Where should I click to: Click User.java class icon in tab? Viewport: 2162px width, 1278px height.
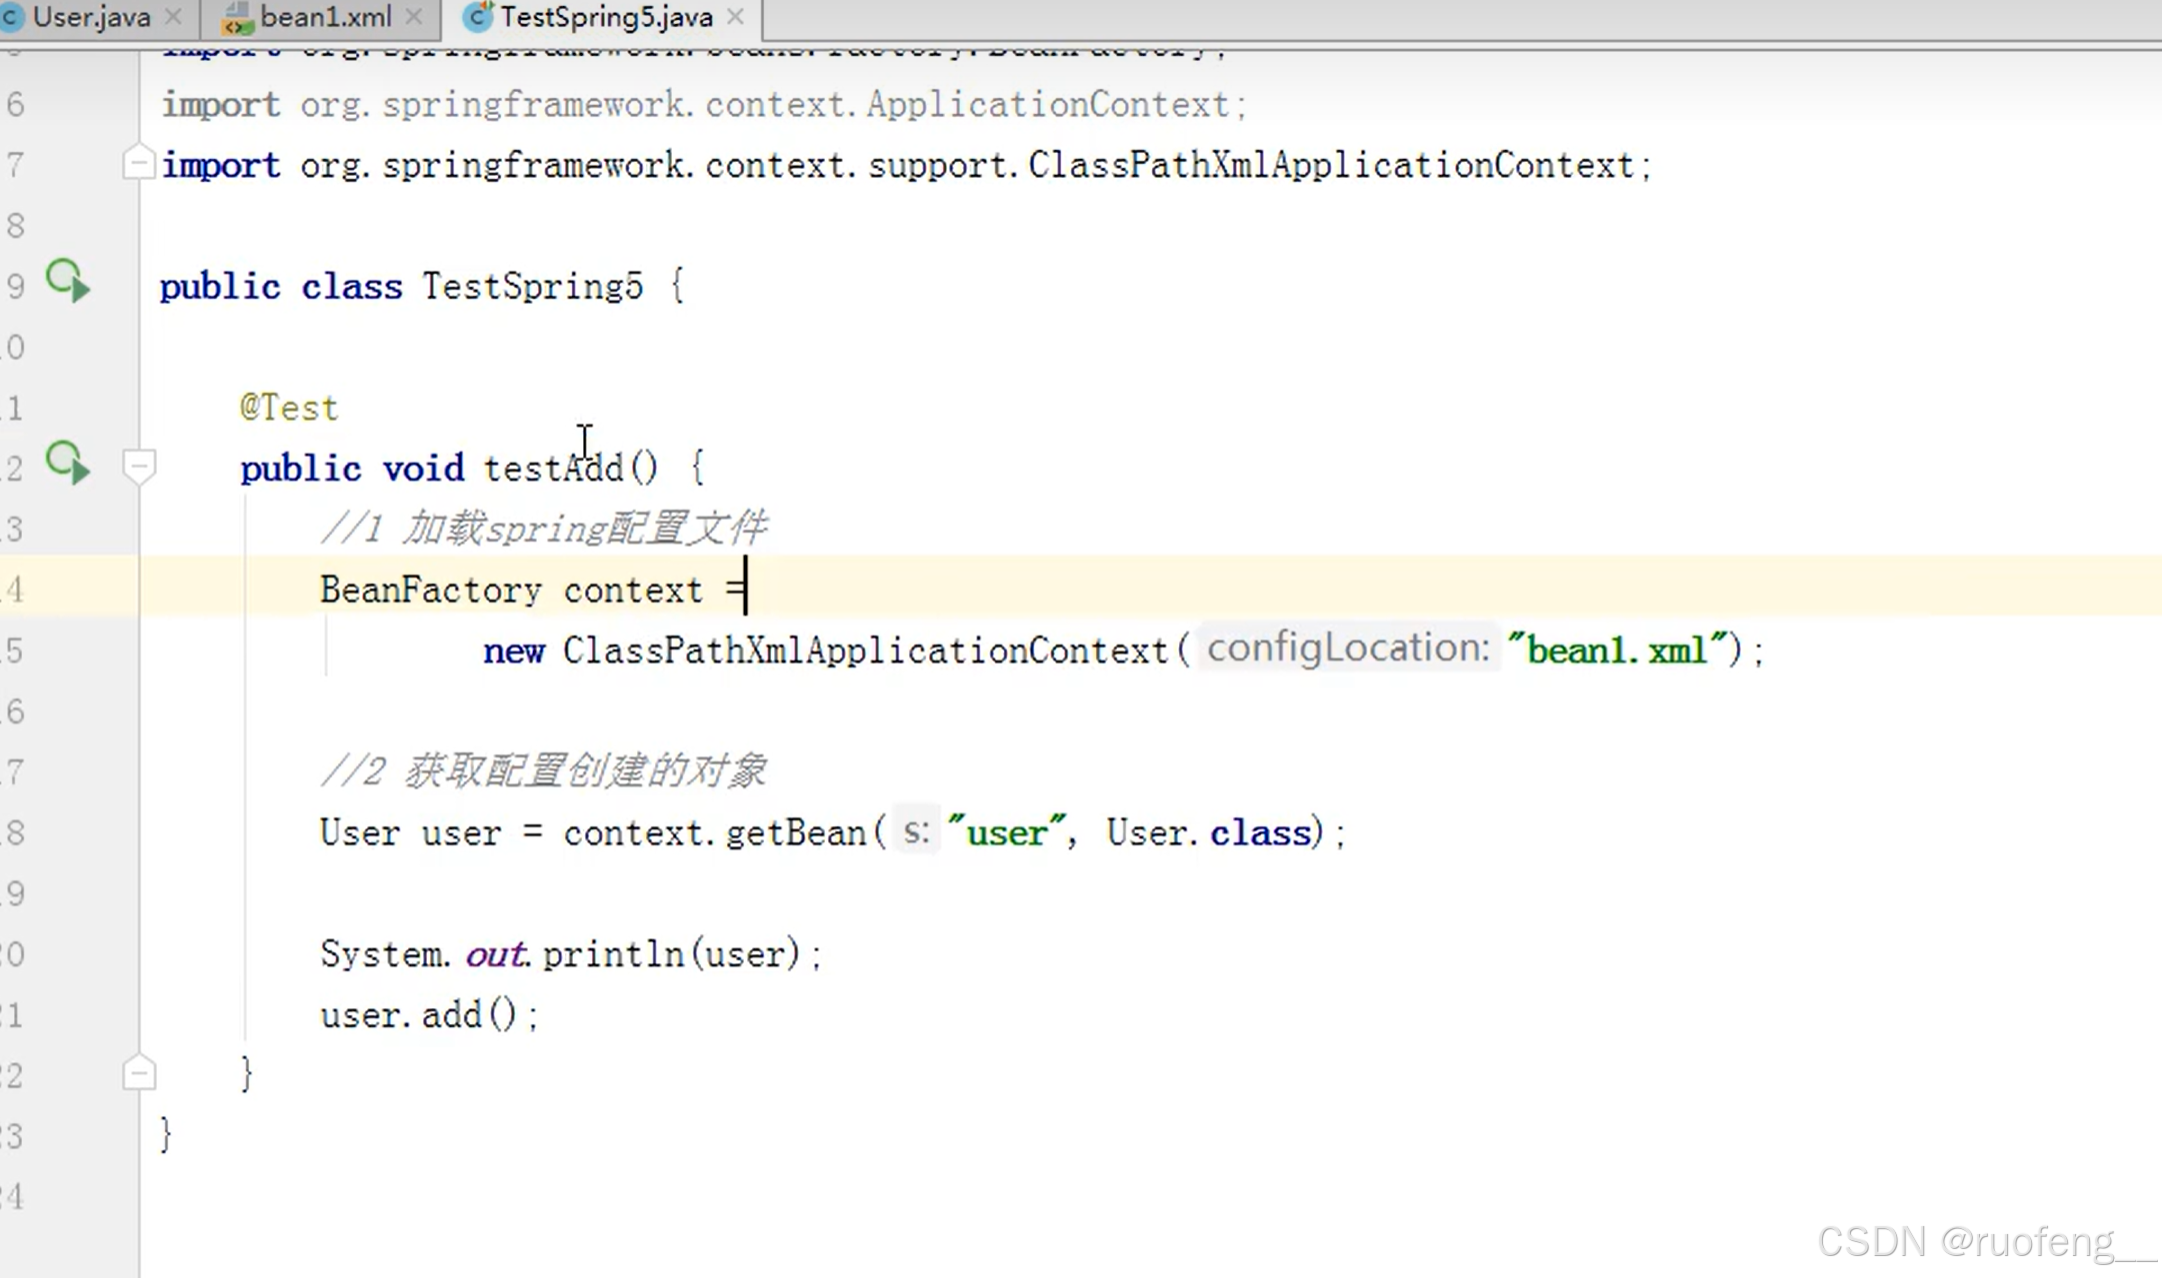(x=12, y=17)
